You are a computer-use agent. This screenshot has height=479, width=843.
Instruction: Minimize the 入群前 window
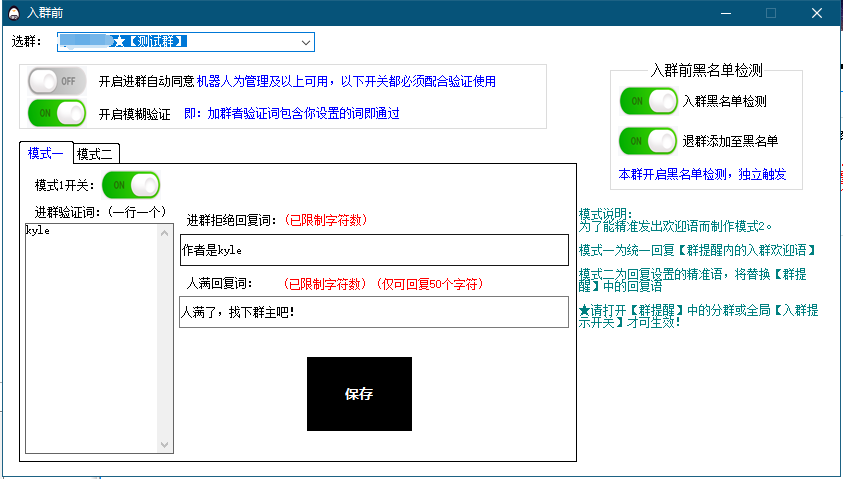point(726,13)
